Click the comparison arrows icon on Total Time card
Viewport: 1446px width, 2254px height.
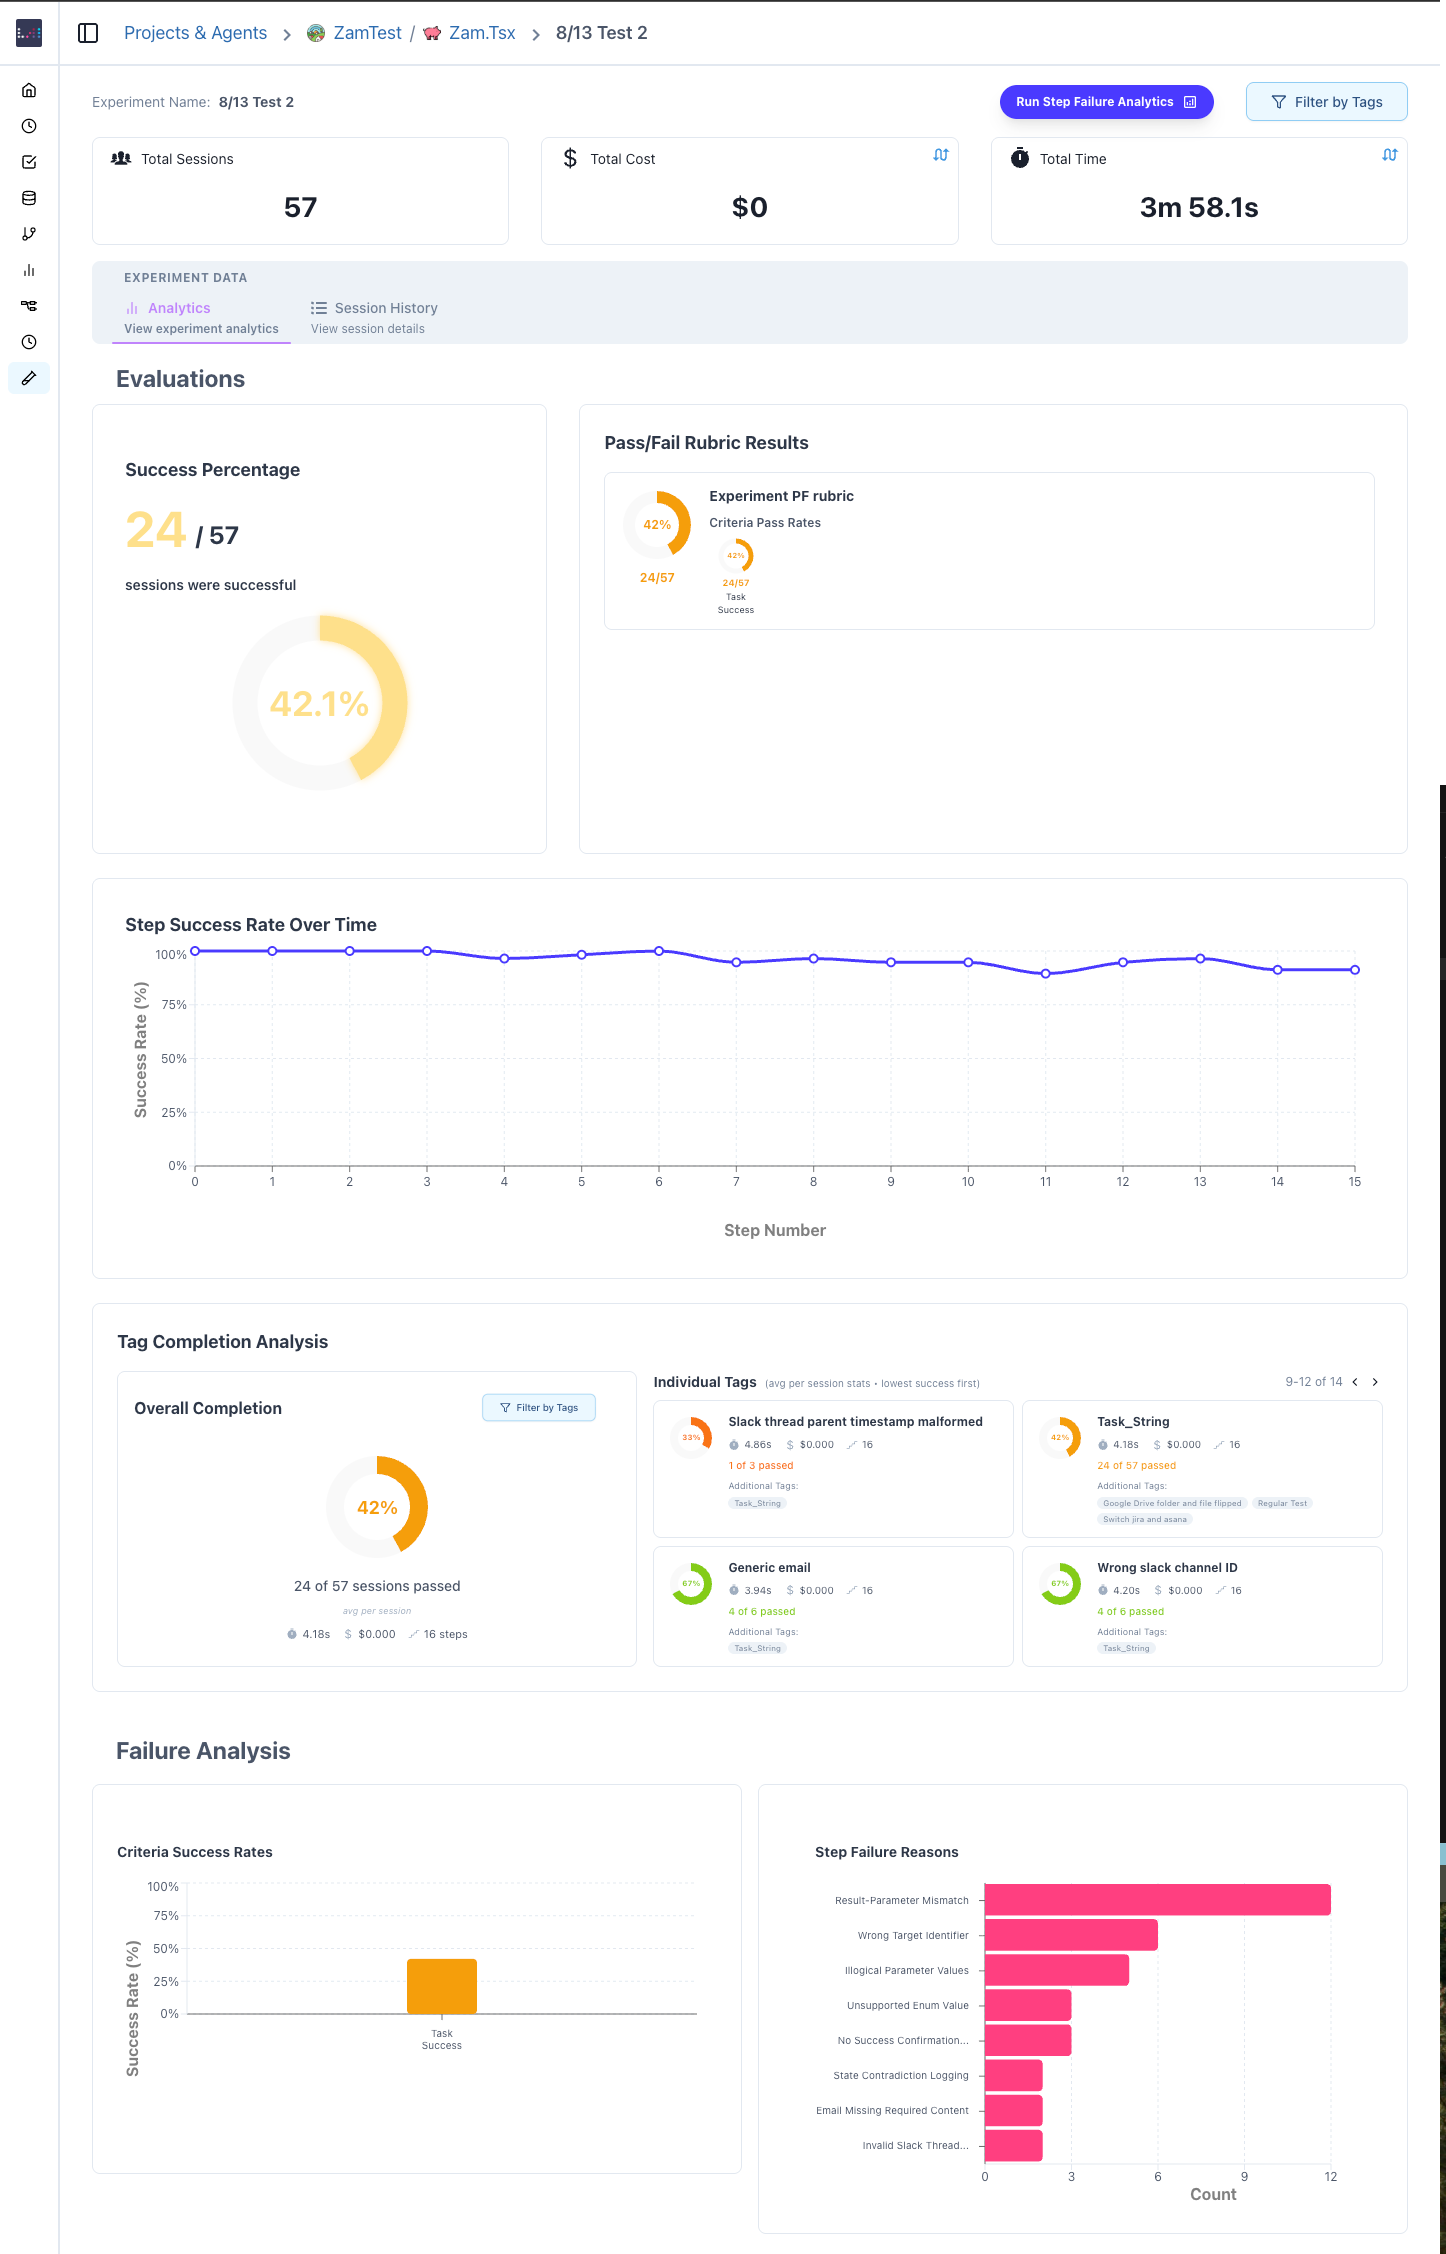click(x=1389, y=155)
